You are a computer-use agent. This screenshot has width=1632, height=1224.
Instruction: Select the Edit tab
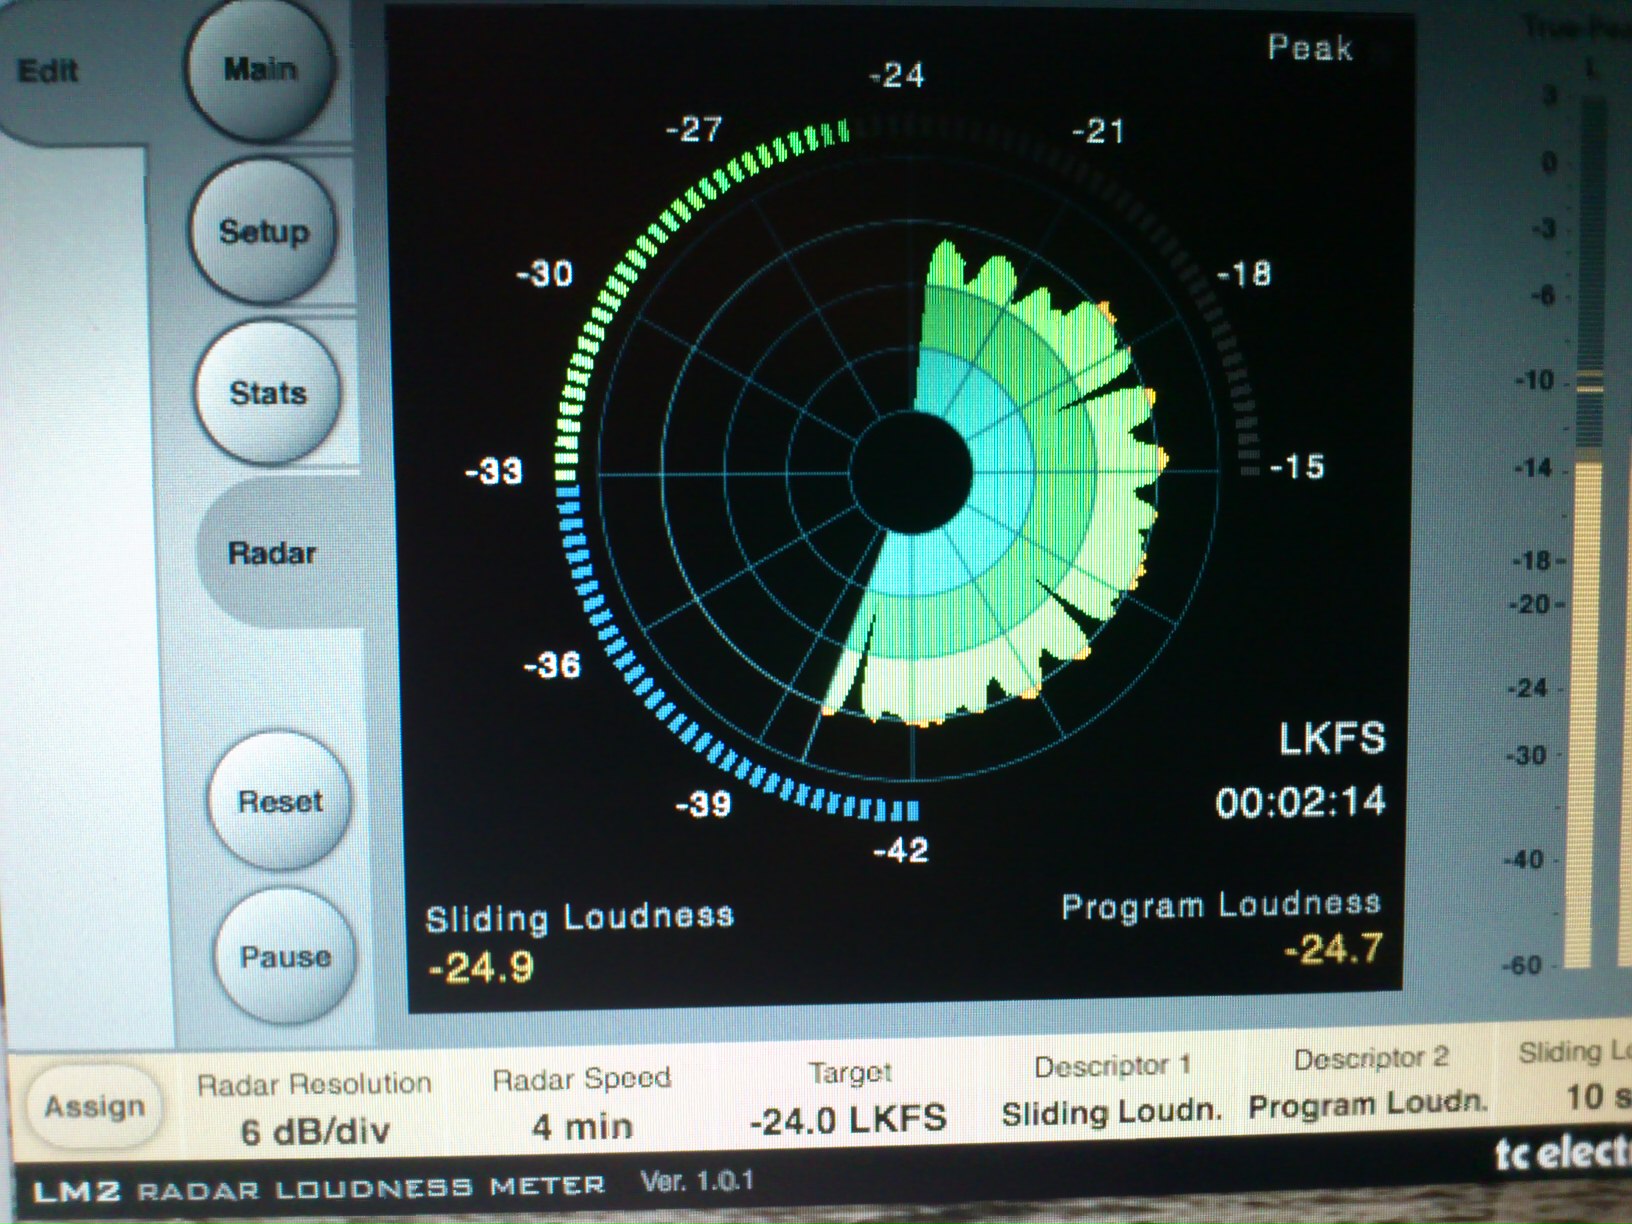click(x=48, y=70)
